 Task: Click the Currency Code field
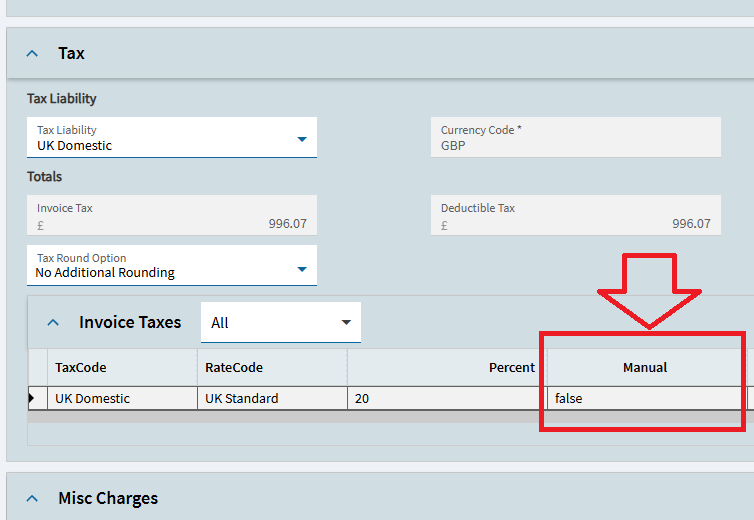tap(576, 137)
